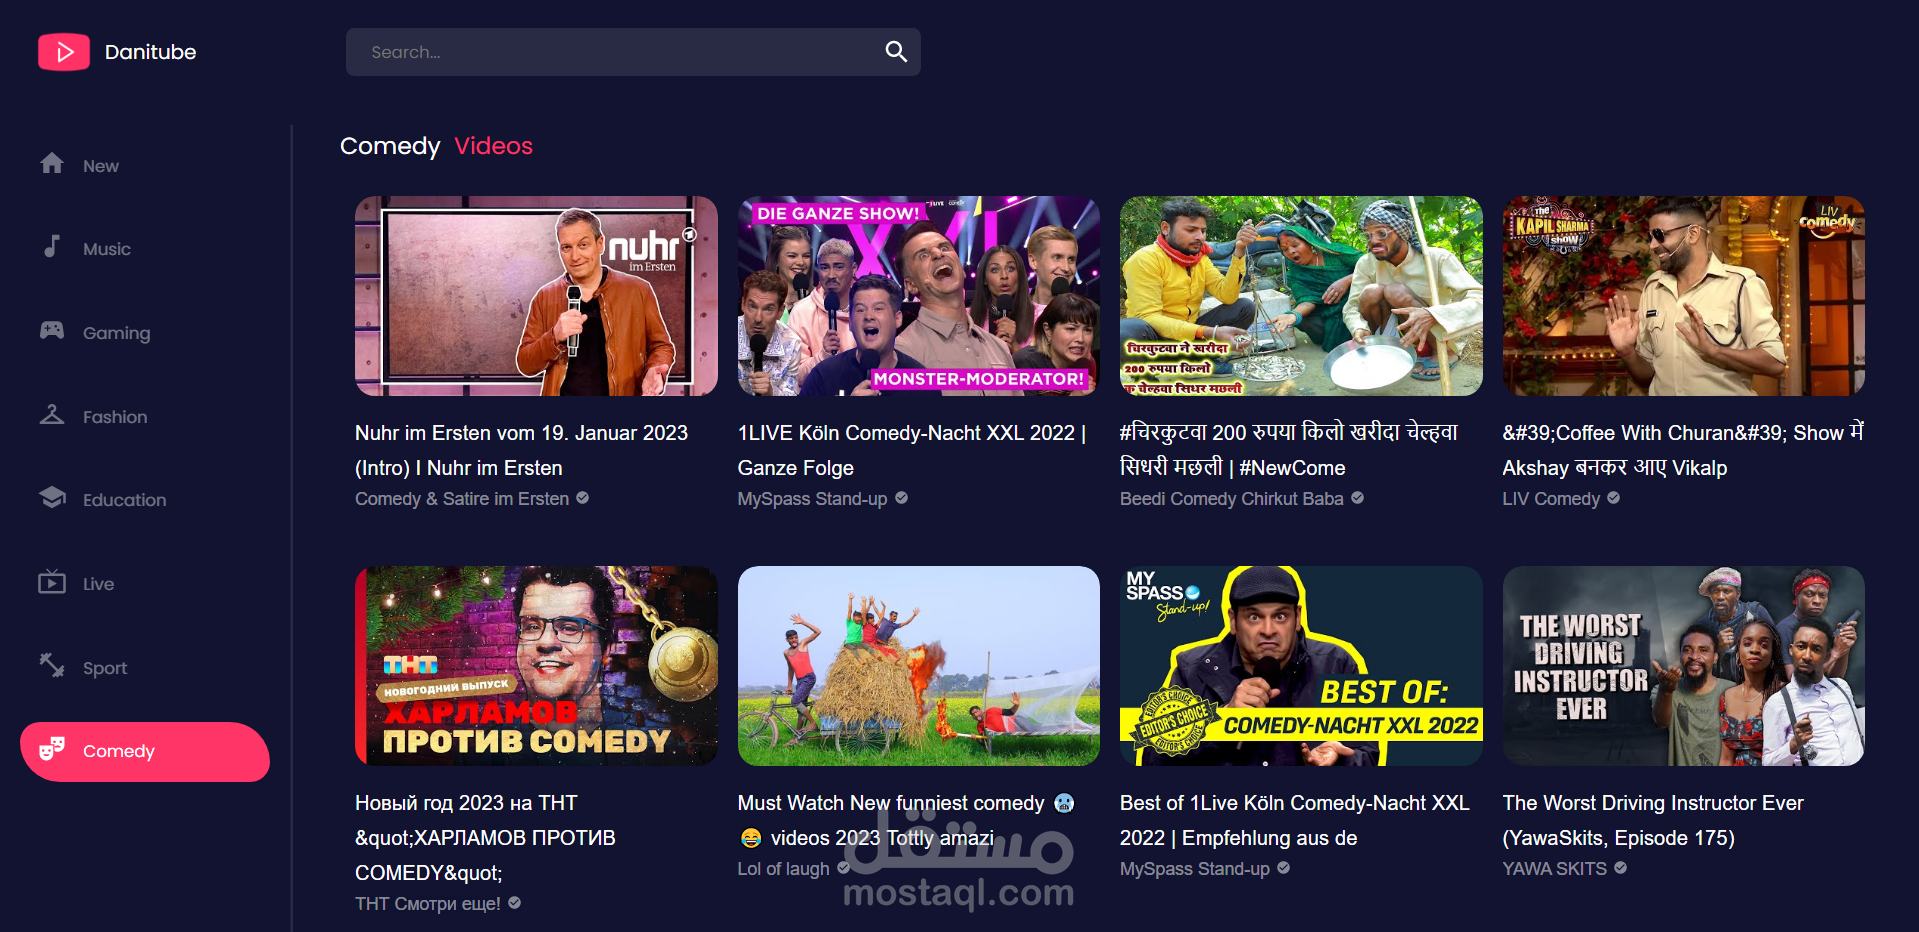Click verified badge next to Beedi Comedy Chirkut Baba
The width and height of the screenshot is (1919, 932).
(x=1357, y=498)
